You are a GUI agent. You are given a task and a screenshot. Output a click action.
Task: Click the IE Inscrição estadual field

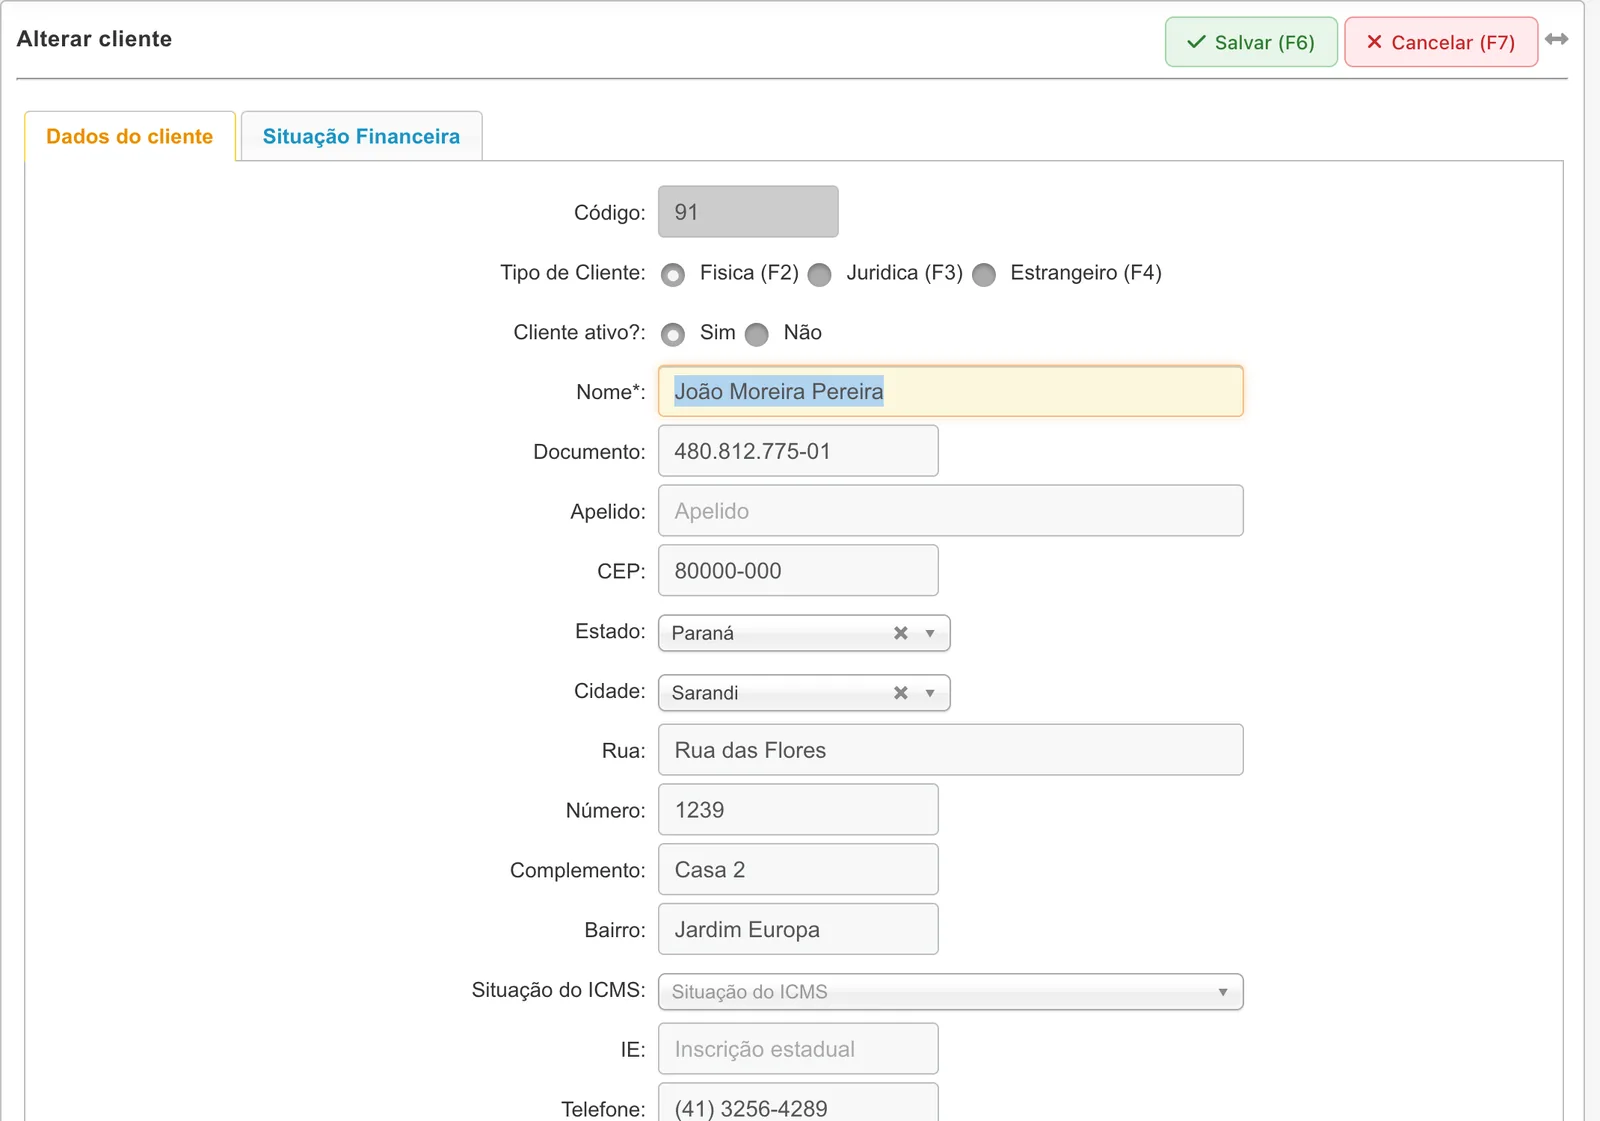(x=798, y=1049)
